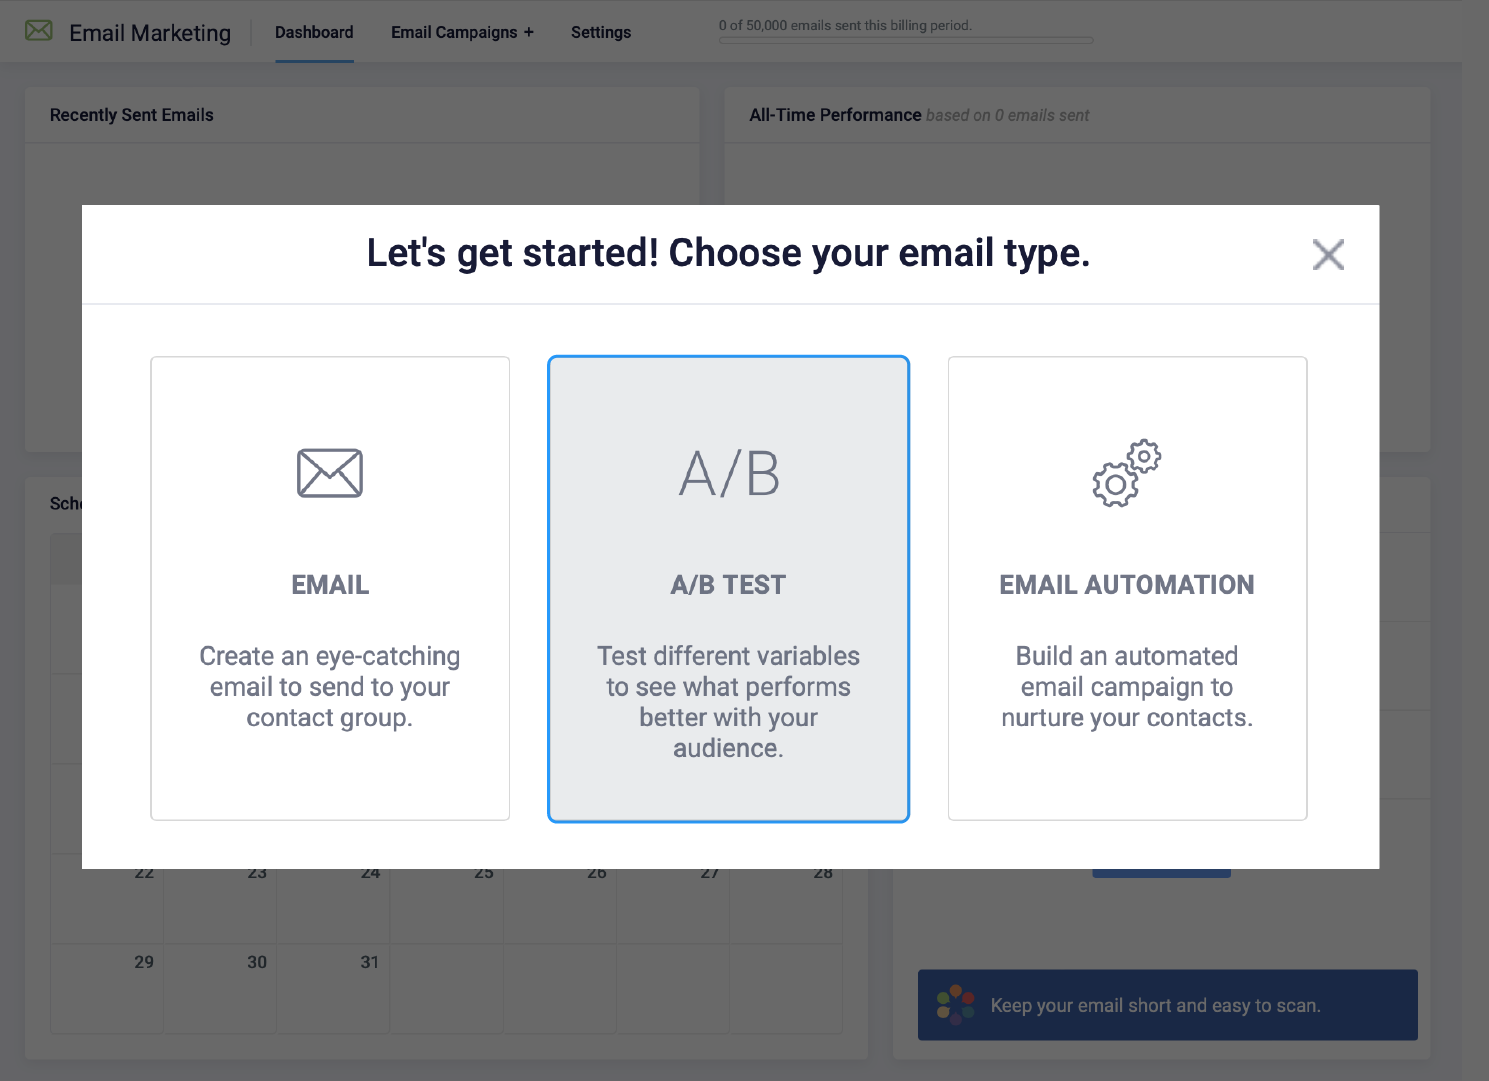The image size is (1489, 1081).
Task: Click the emails sent progress bar
Action: [x=906, y=41]
